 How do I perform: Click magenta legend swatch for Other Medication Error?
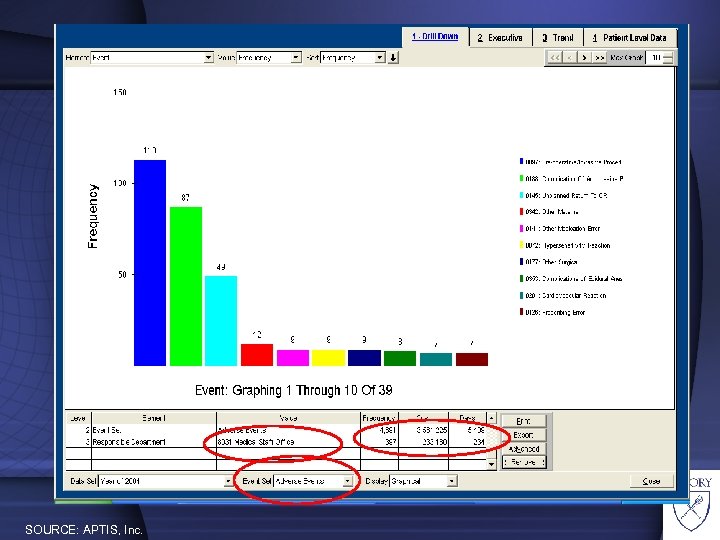(x=521, y=228)
